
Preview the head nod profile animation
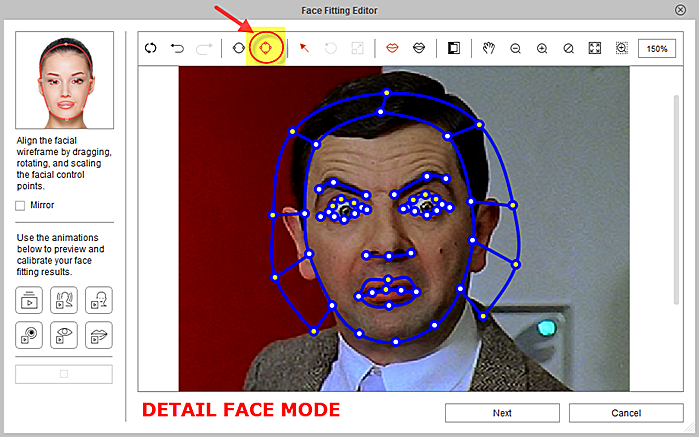click(99, 300)
